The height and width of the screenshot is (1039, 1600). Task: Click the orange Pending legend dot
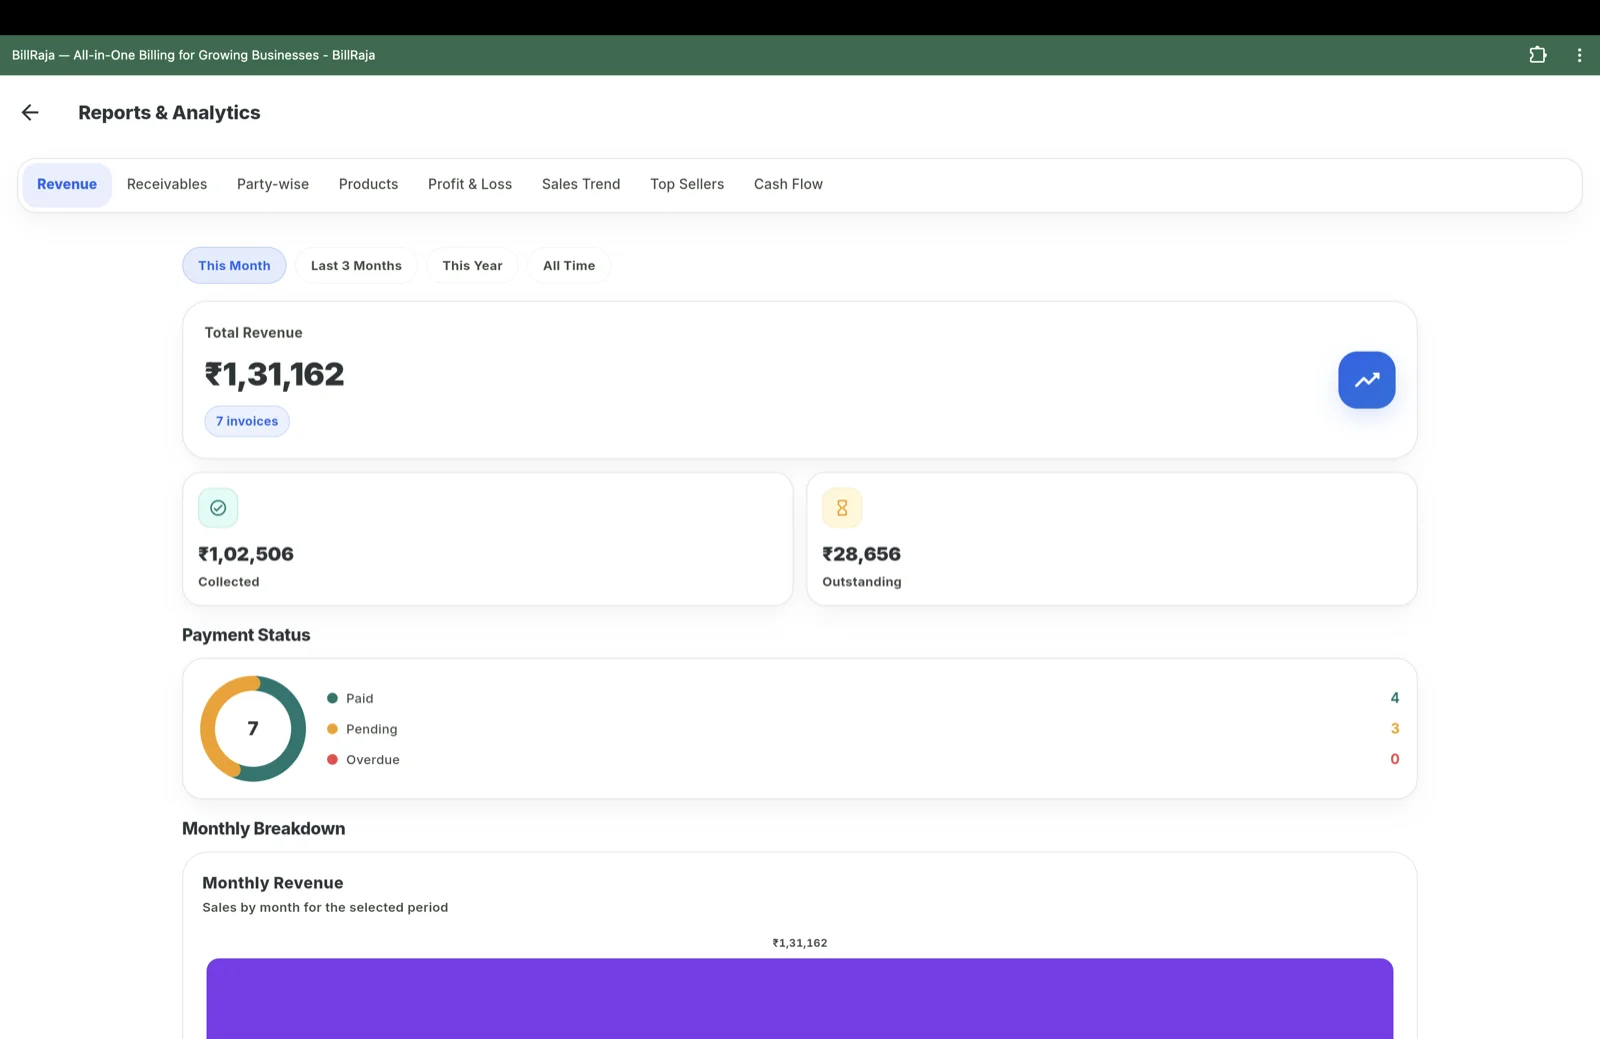click(x=332, y=729)
